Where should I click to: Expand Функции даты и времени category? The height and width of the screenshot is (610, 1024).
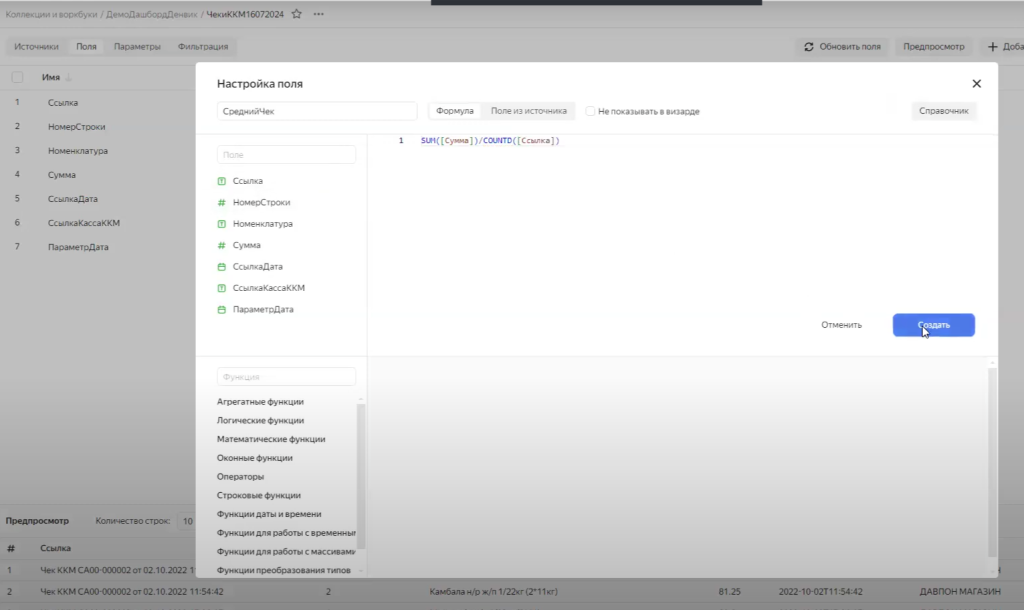[x=269, y=514]
